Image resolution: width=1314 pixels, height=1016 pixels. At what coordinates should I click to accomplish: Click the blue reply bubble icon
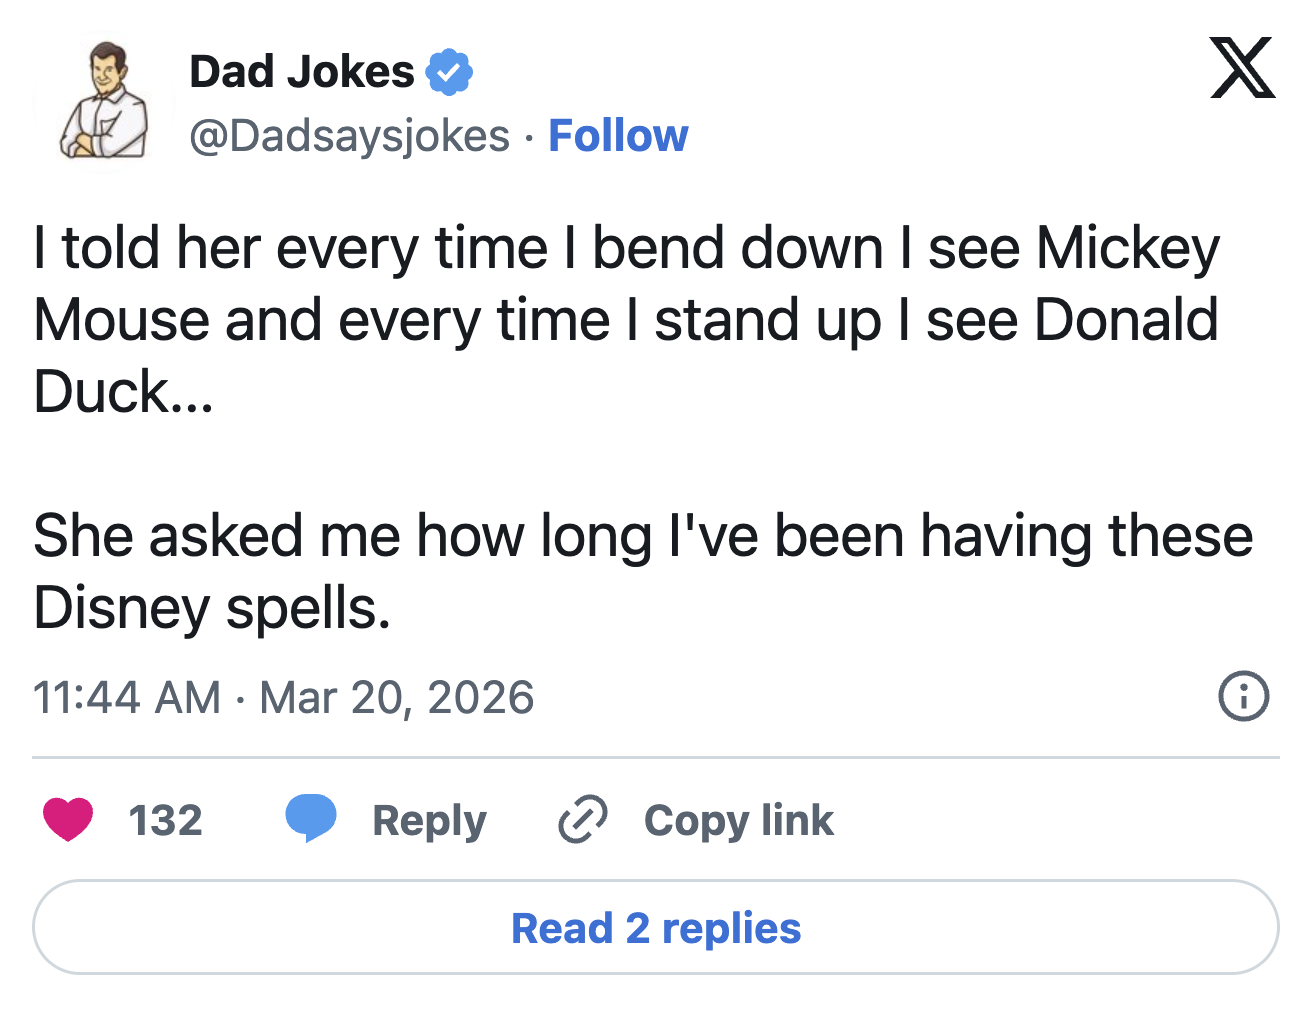[x=310, y=819]
